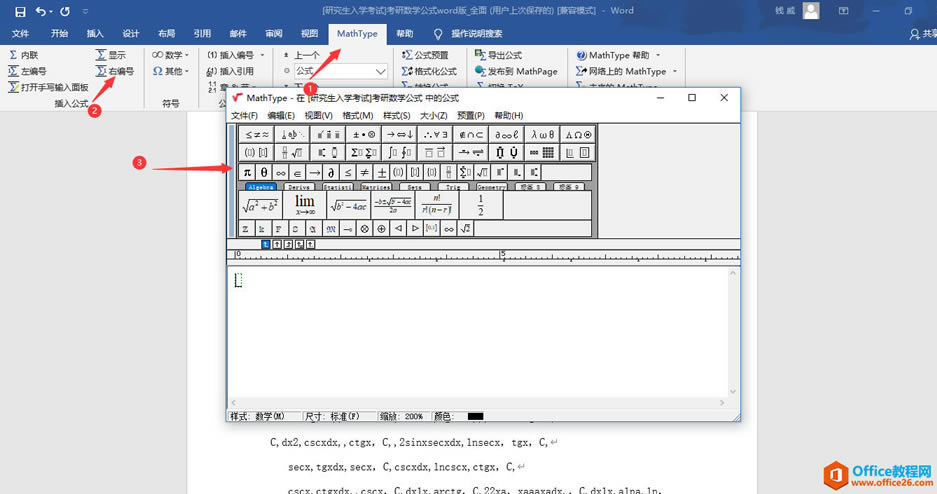Image resolution: width=937 pixels, height=494 pixels.
Task: Open Word 帮助 ribbon tab
Action: [405, 33]
